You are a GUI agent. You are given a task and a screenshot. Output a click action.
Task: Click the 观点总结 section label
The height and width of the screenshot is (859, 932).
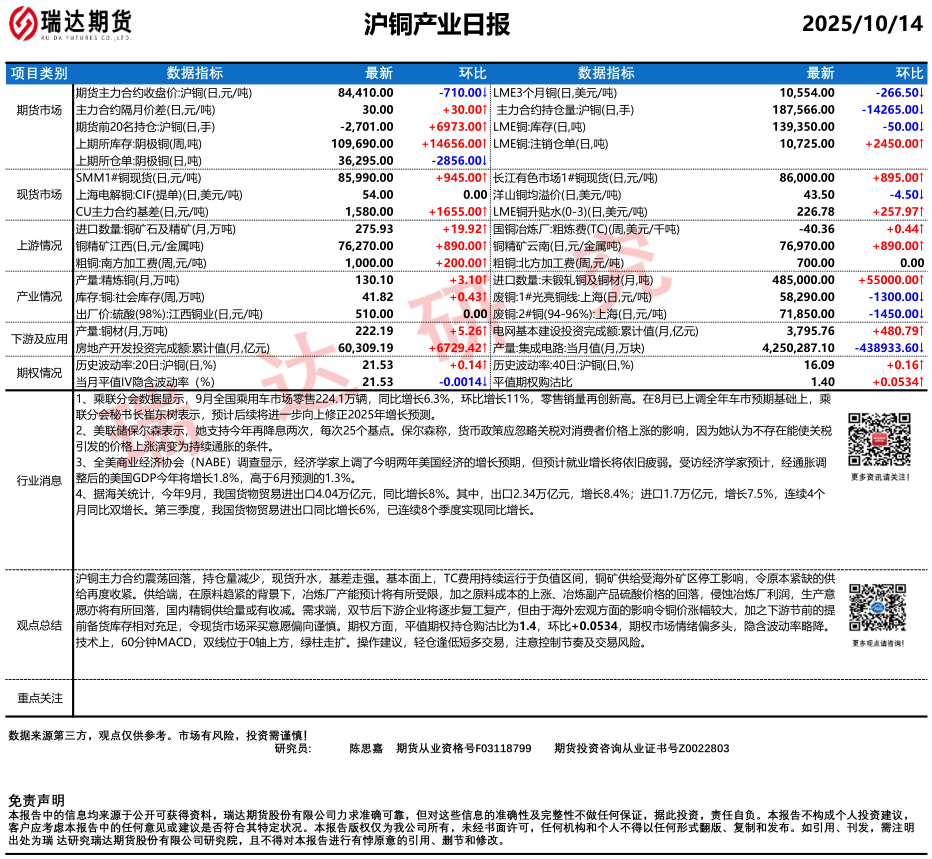pyautogui.click(x=38, y=624)
